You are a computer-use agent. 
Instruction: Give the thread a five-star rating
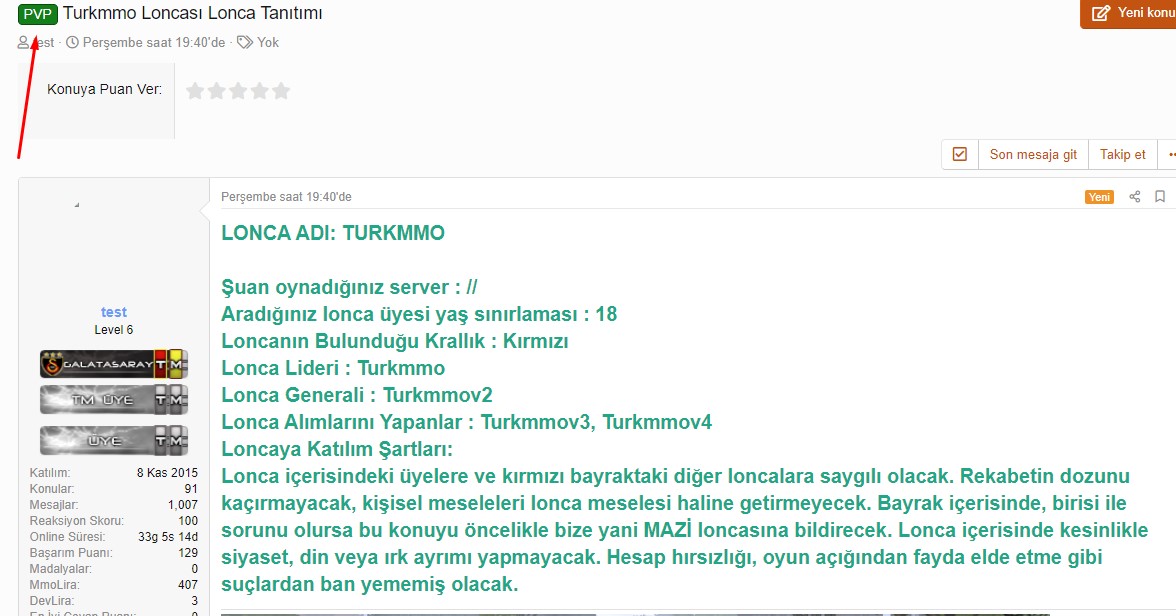point(281,91)
